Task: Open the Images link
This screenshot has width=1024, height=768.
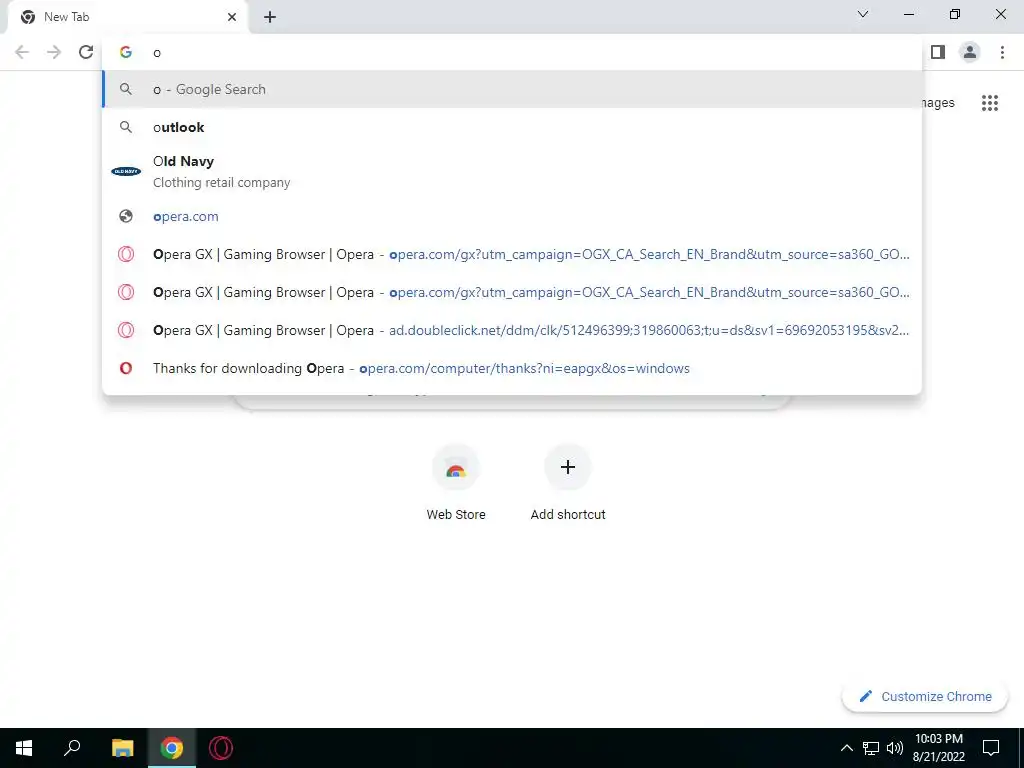Action: (938, 103)
